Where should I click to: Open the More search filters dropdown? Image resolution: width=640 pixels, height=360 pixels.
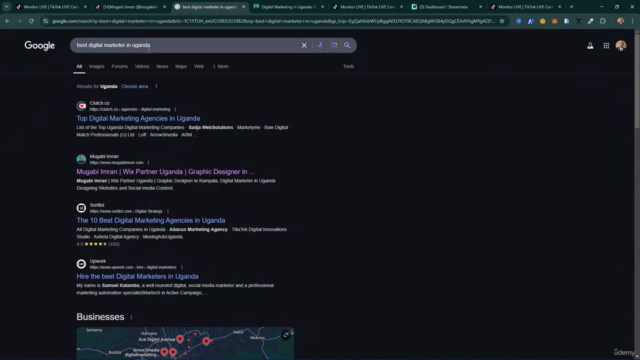(x=221, y=67)
